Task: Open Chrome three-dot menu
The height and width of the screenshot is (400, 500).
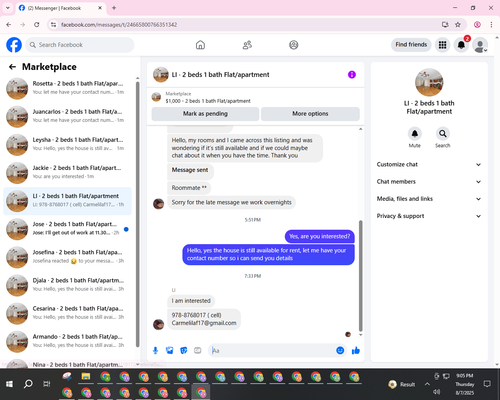Action: 491,25
